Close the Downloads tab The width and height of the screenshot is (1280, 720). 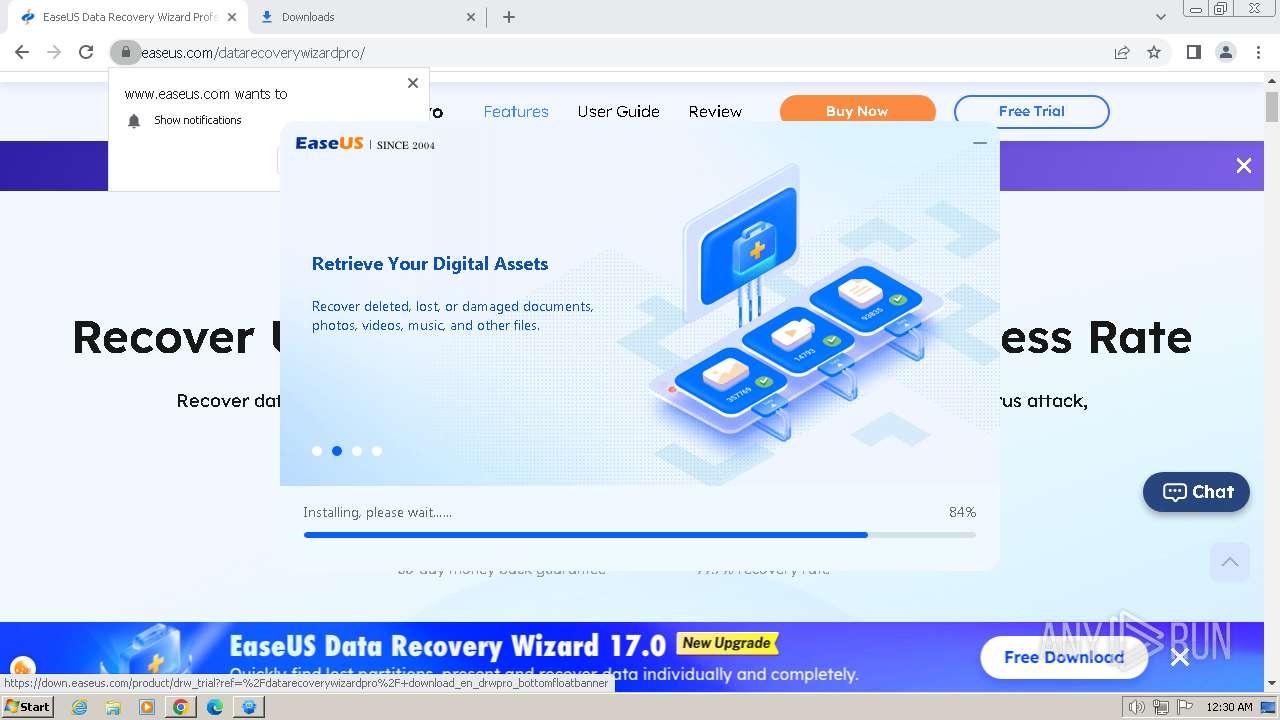click(x=472, y=17)
